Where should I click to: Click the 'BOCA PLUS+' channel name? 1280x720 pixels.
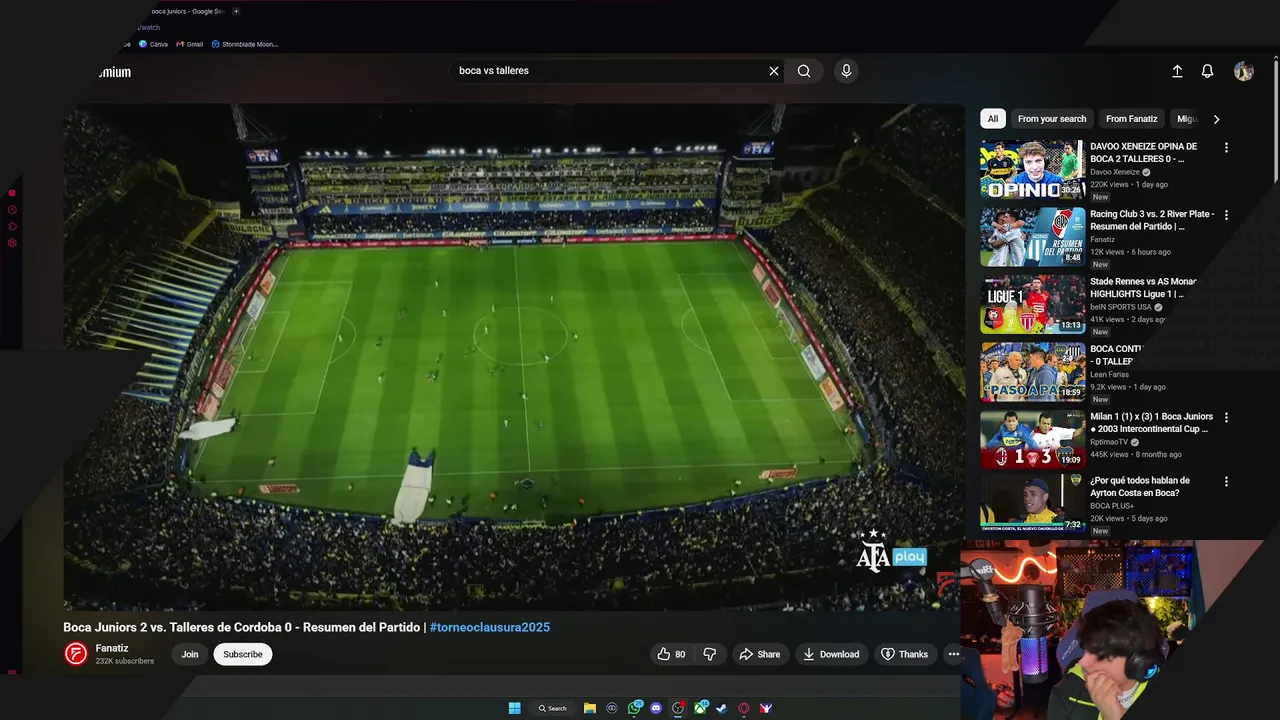(x=1111, y=506)
